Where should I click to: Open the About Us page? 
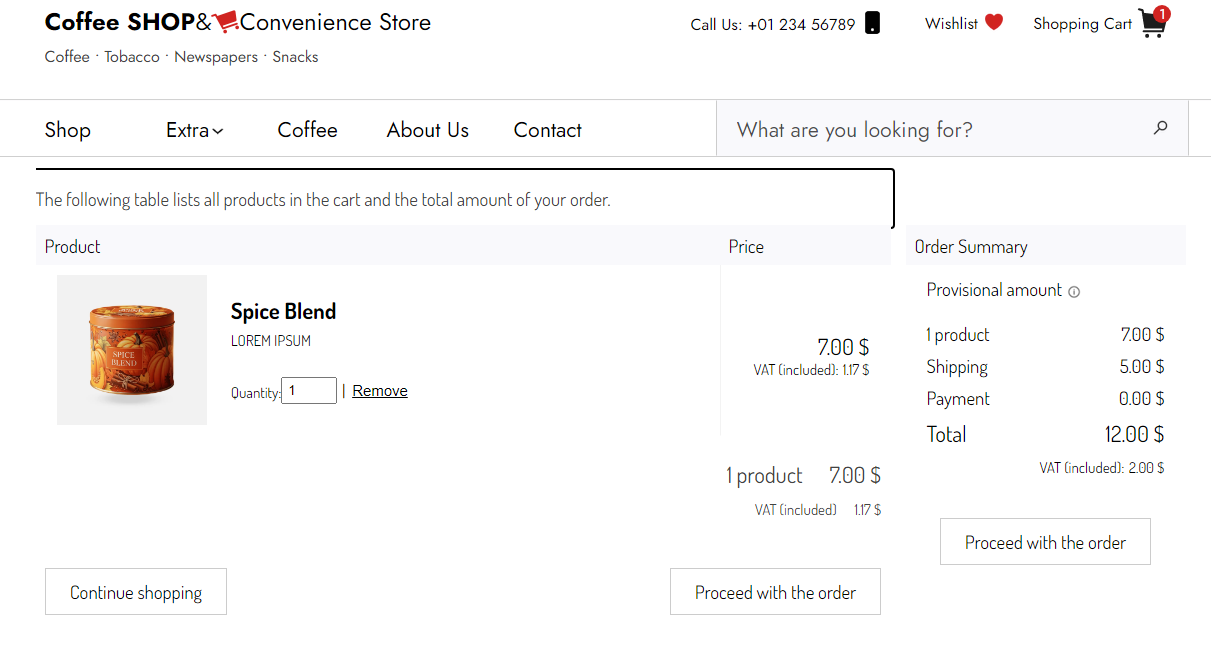tap(427, 130)
